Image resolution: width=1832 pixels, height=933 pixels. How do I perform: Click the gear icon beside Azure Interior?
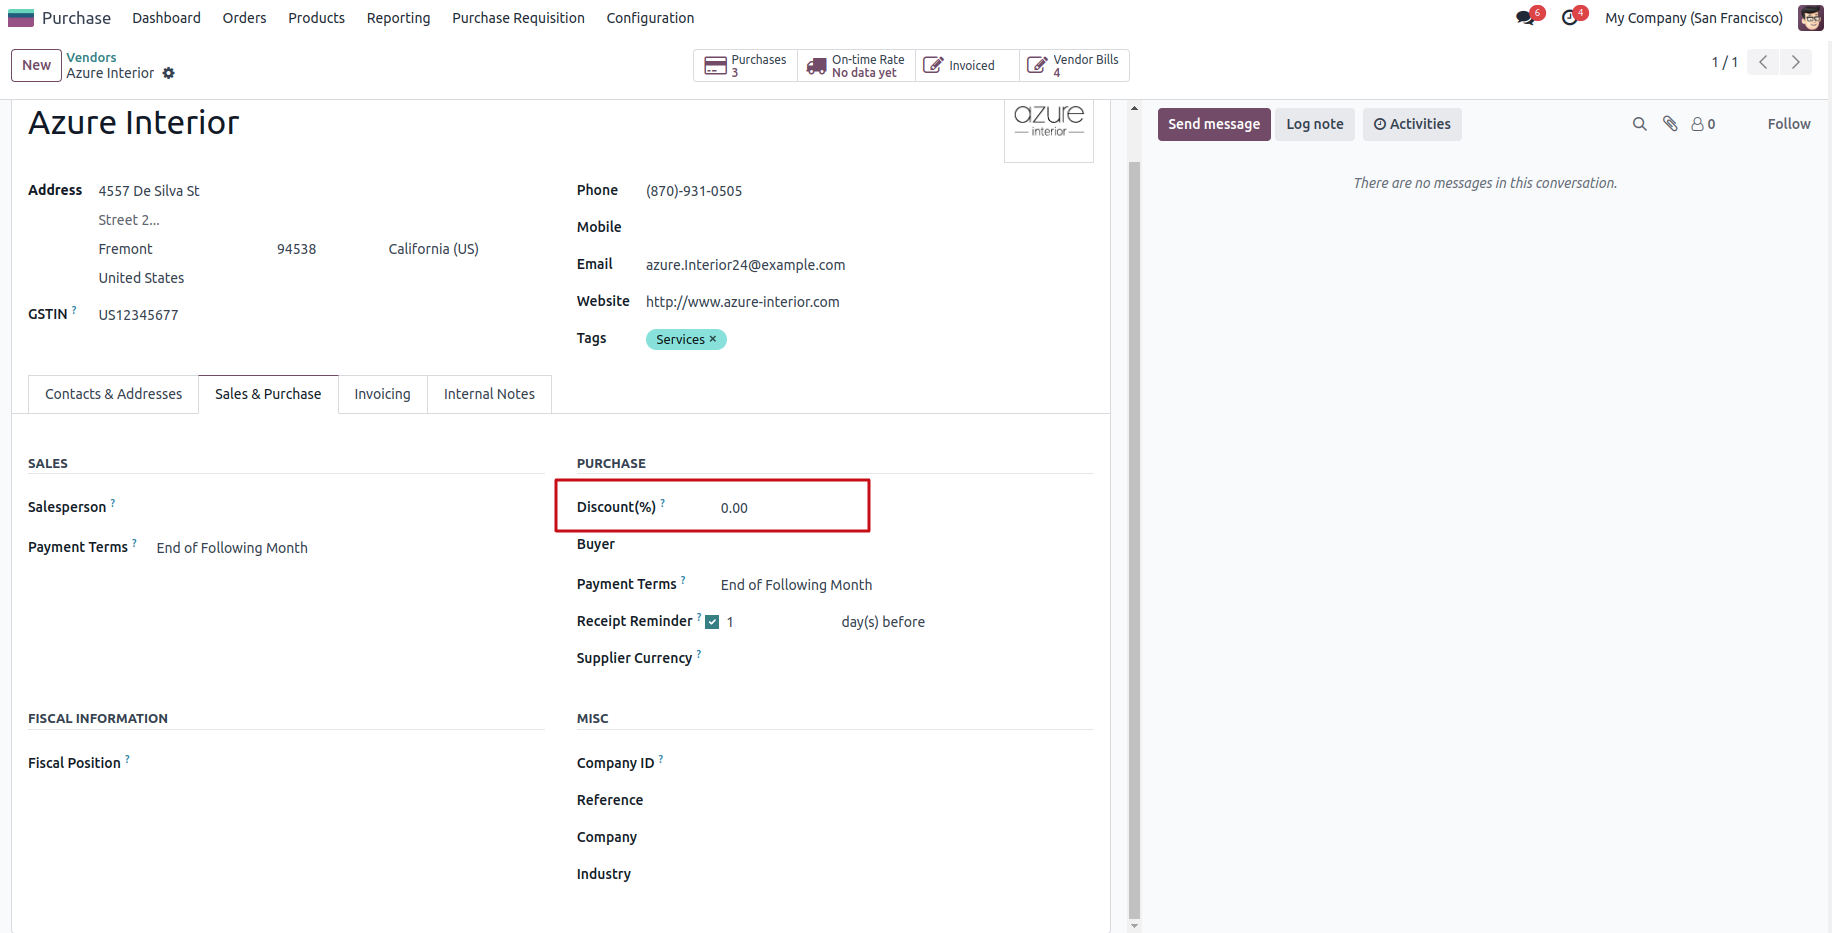(169, 73)
